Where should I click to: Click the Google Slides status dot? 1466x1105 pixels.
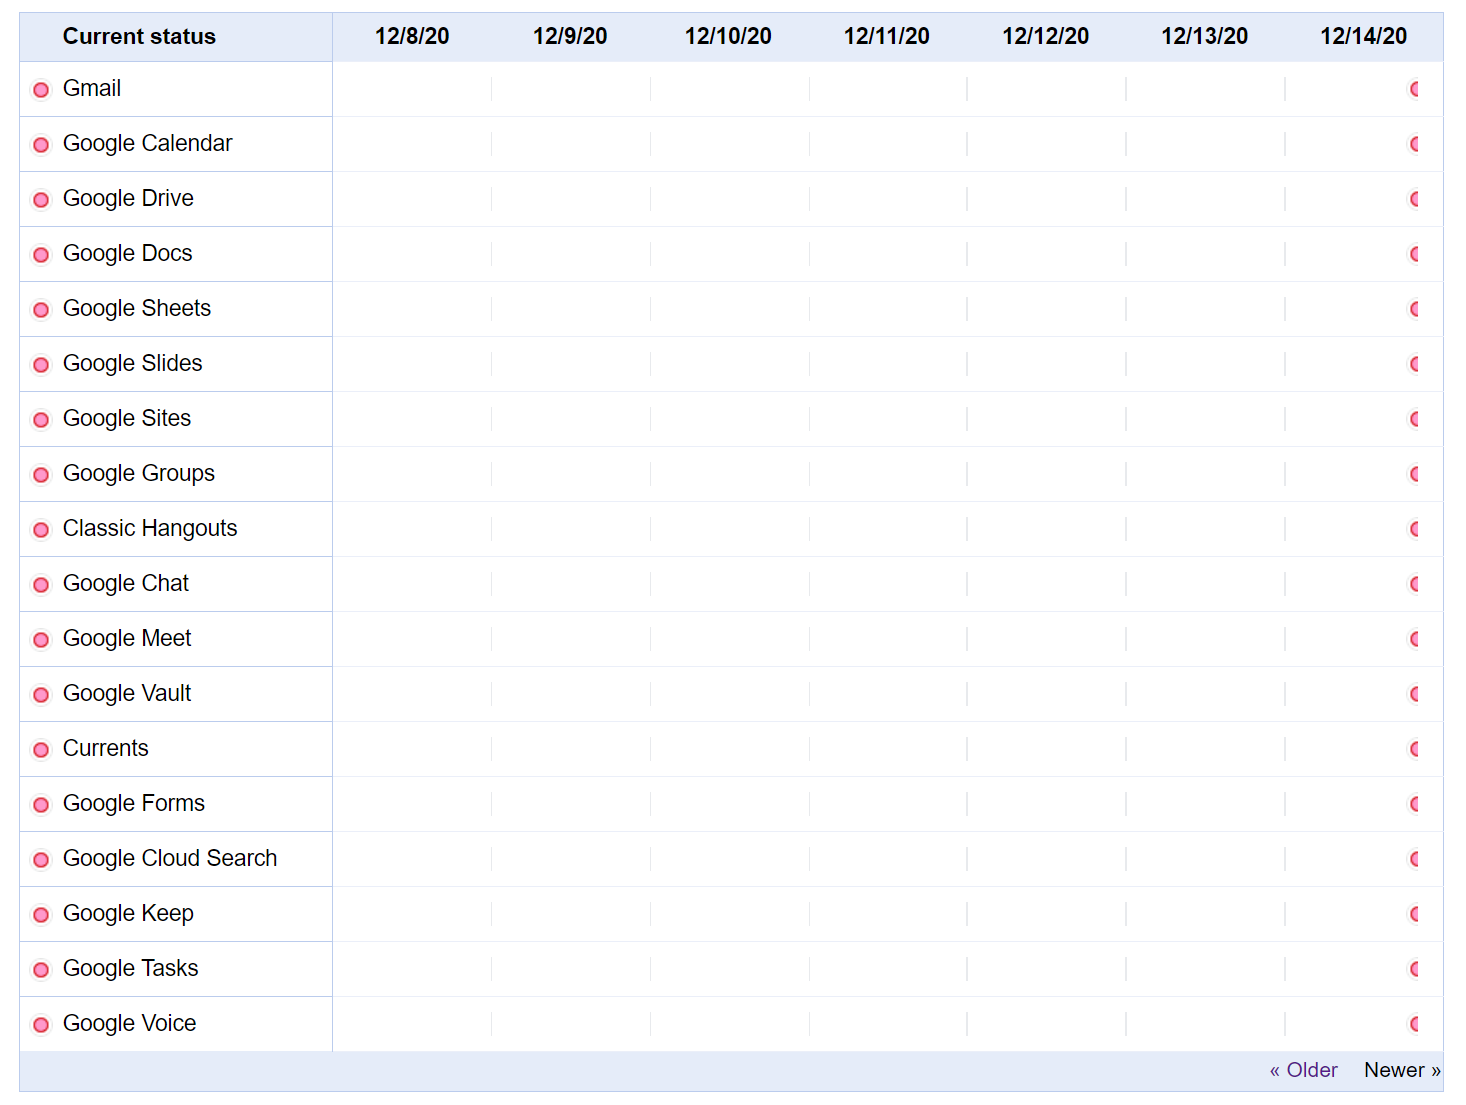pyautogui.click(x=41, y=365)
